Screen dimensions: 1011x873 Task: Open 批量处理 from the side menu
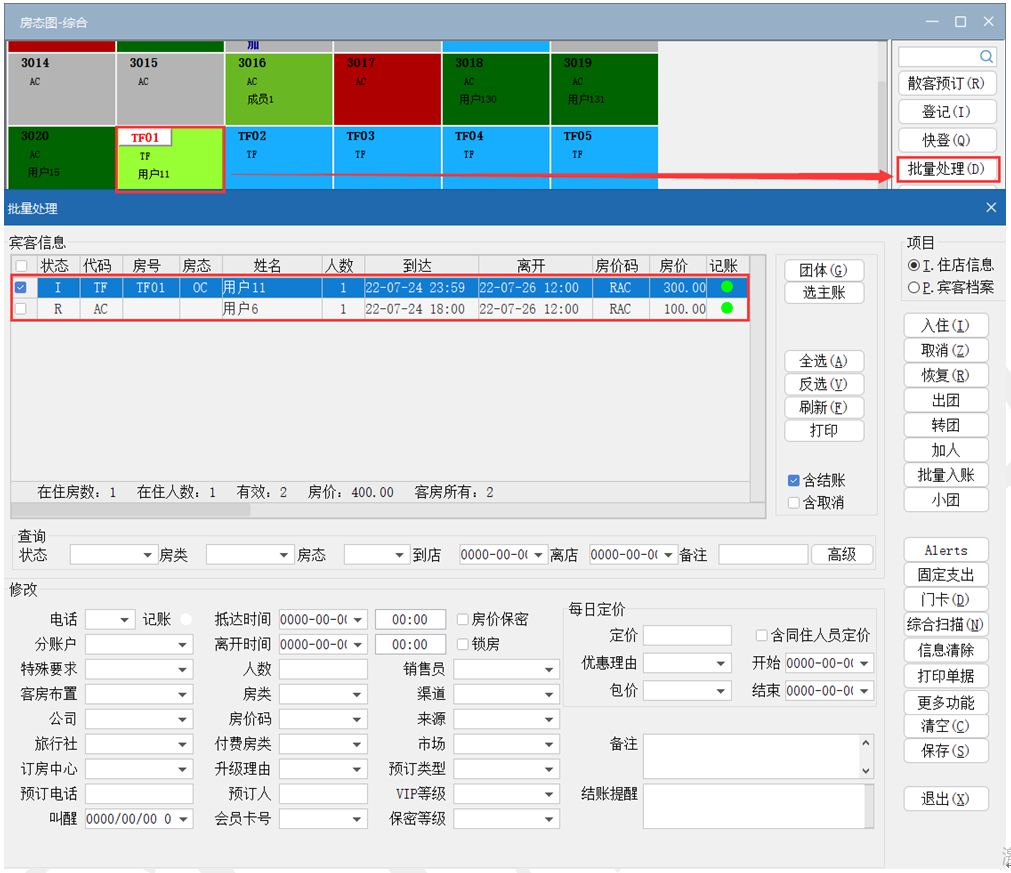(x=946, y=169)
